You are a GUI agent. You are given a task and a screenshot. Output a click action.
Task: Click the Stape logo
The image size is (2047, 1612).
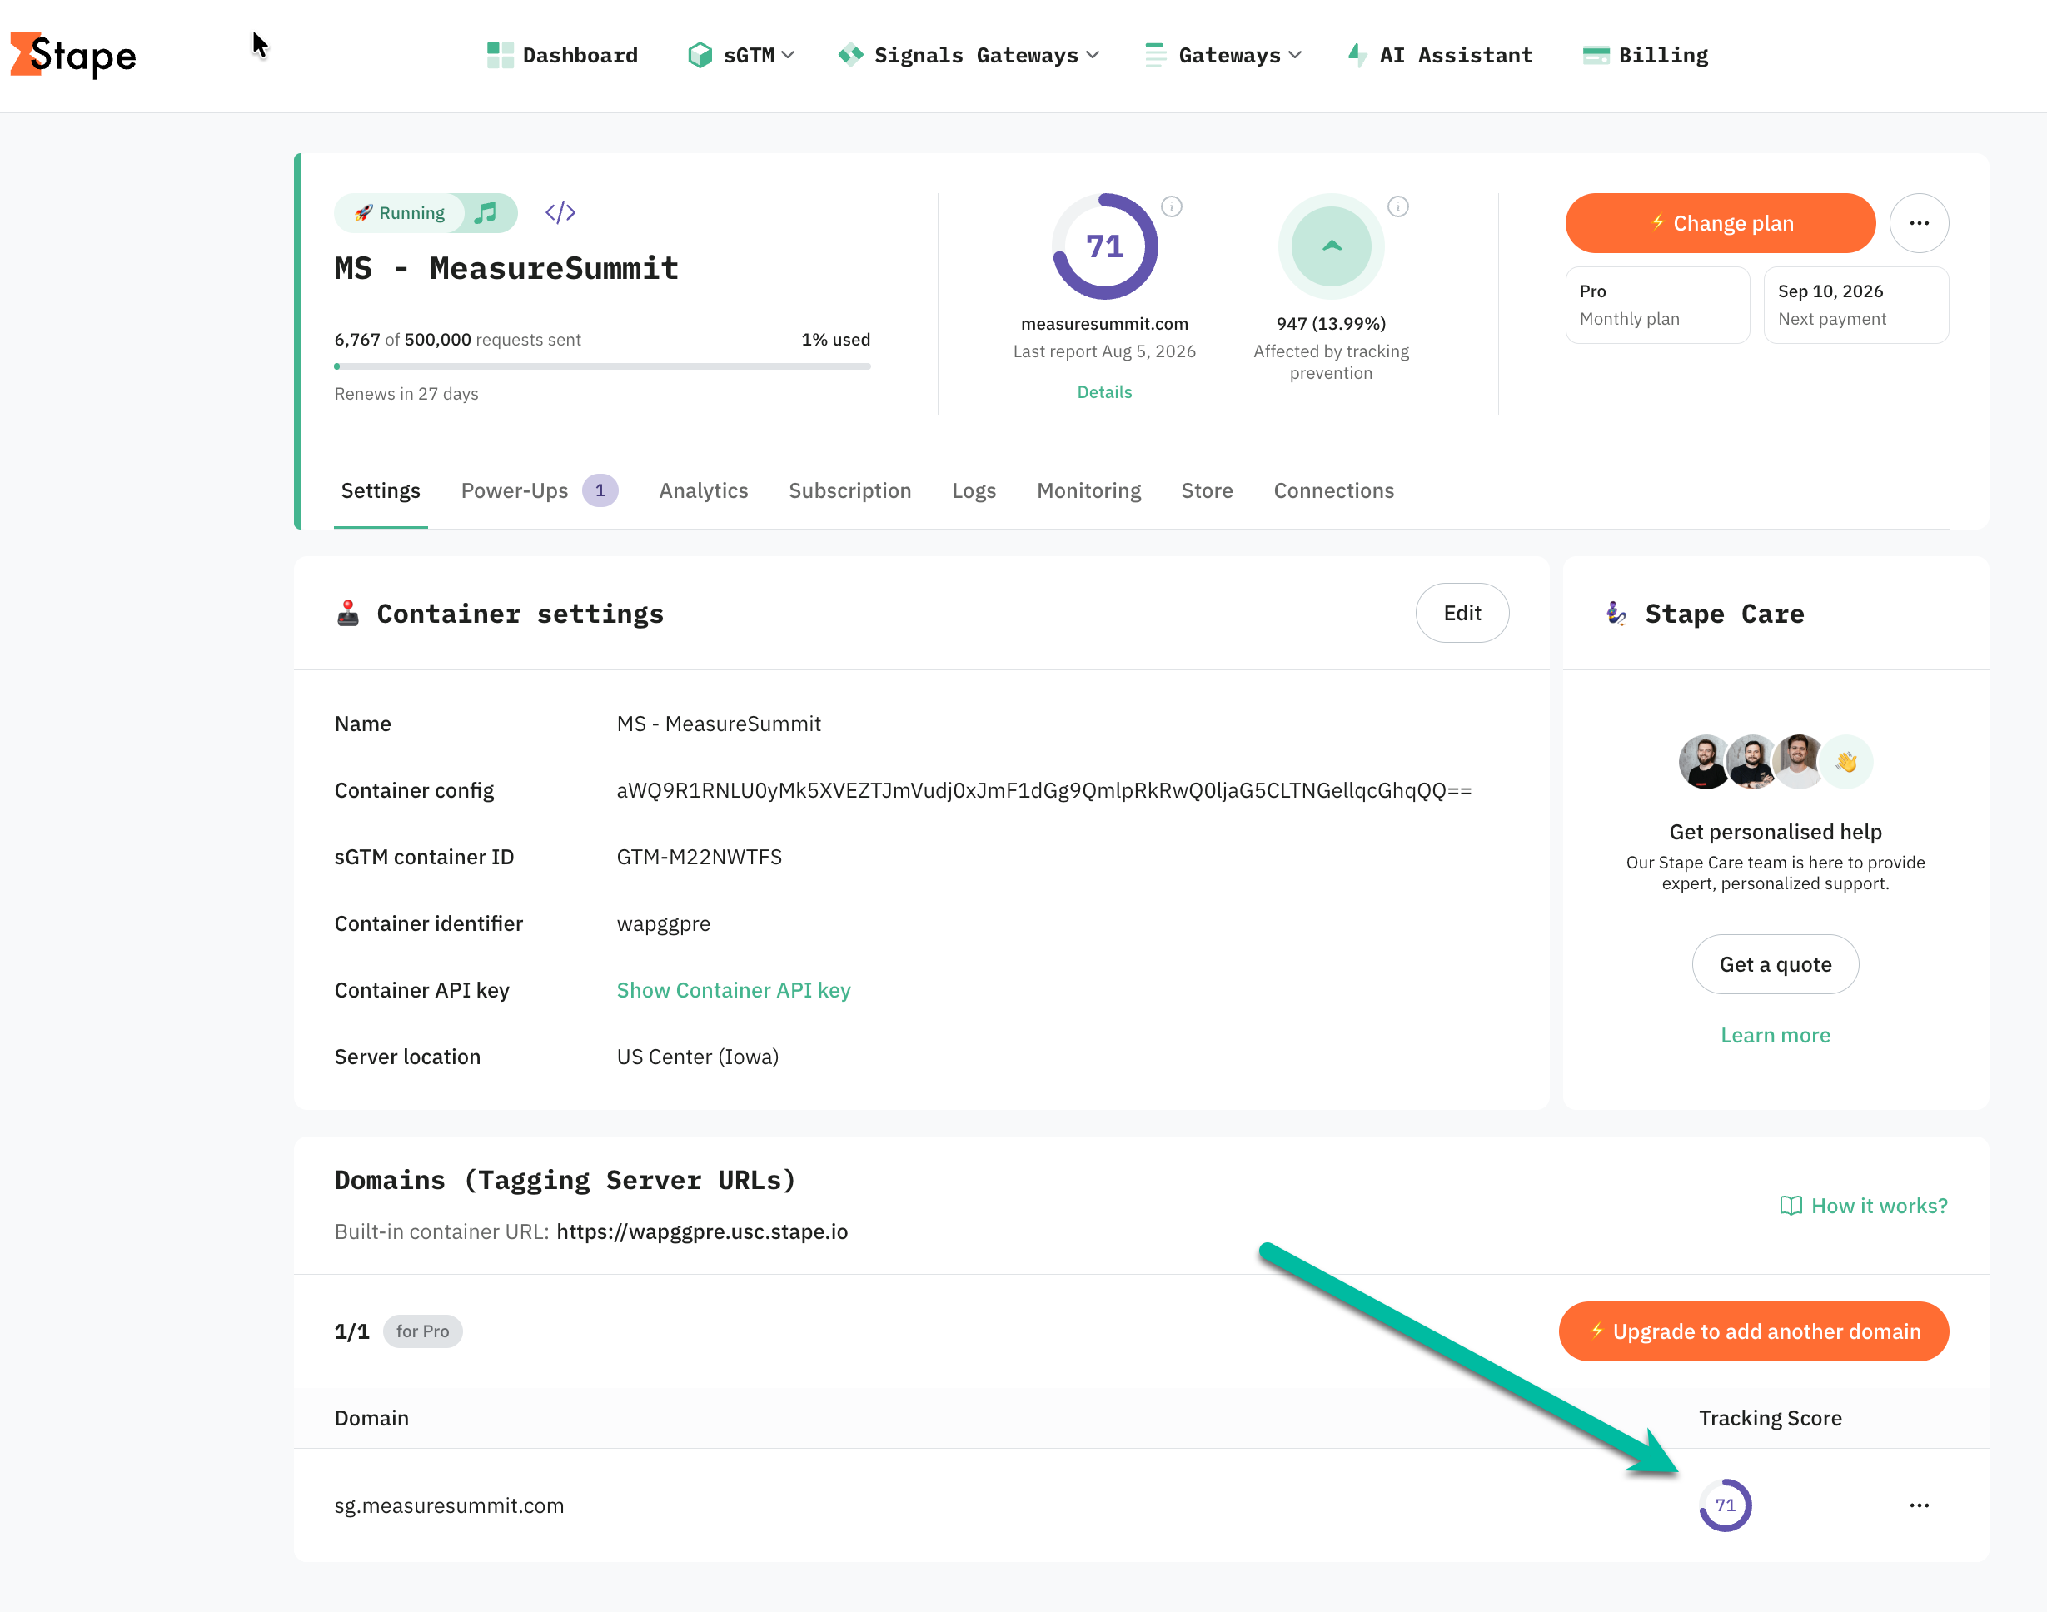coord(73,55)
